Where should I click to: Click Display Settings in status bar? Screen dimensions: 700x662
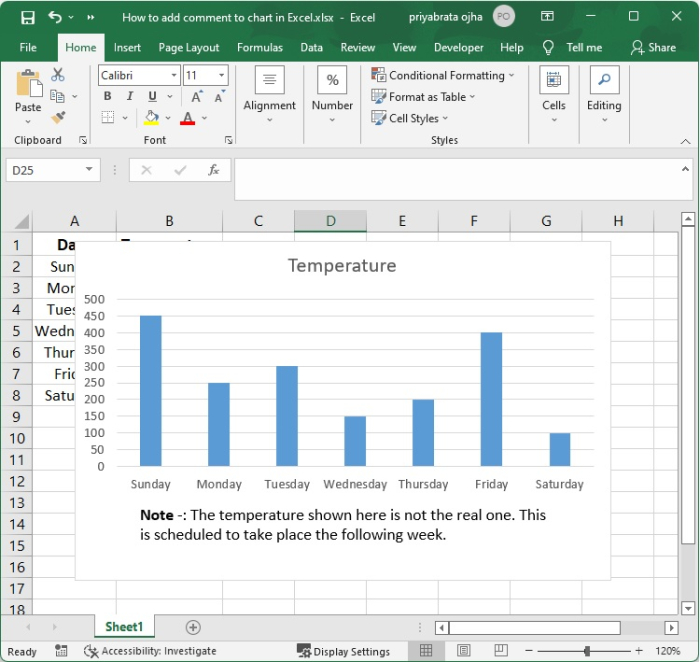(343, 651)
